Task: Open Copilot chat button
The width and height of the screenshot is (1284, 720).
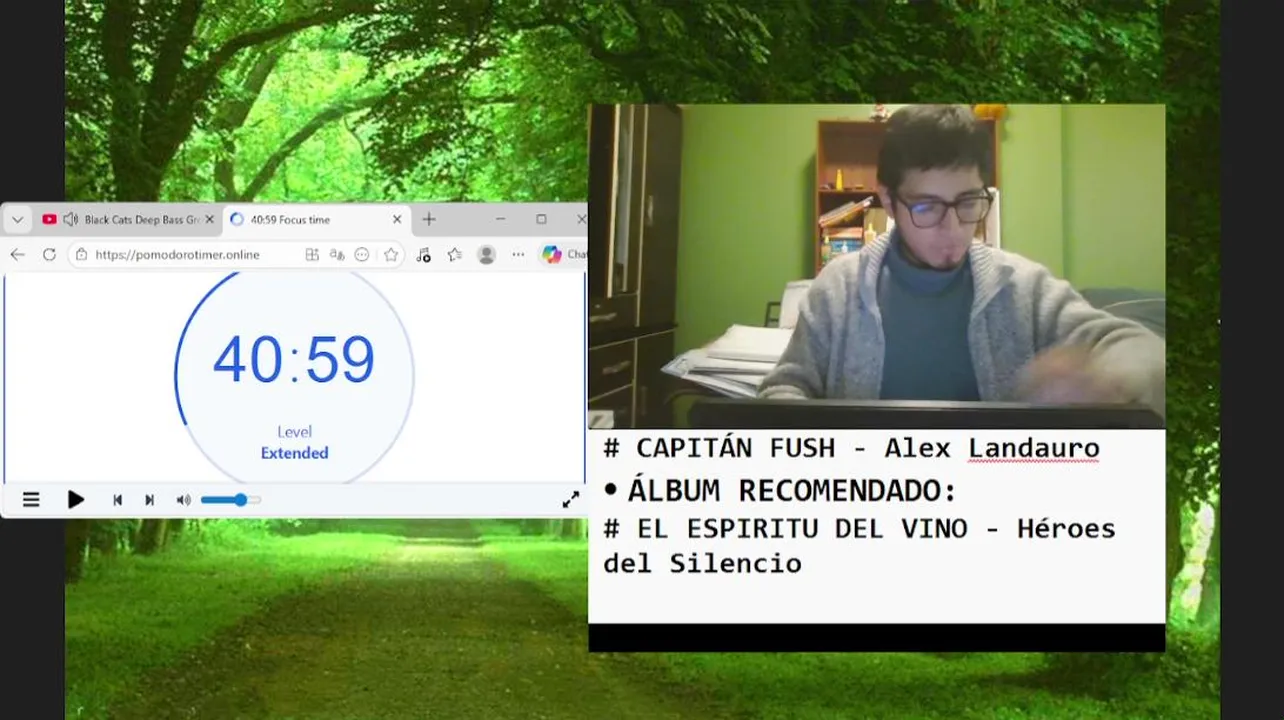Action: (x=563, y=255)
